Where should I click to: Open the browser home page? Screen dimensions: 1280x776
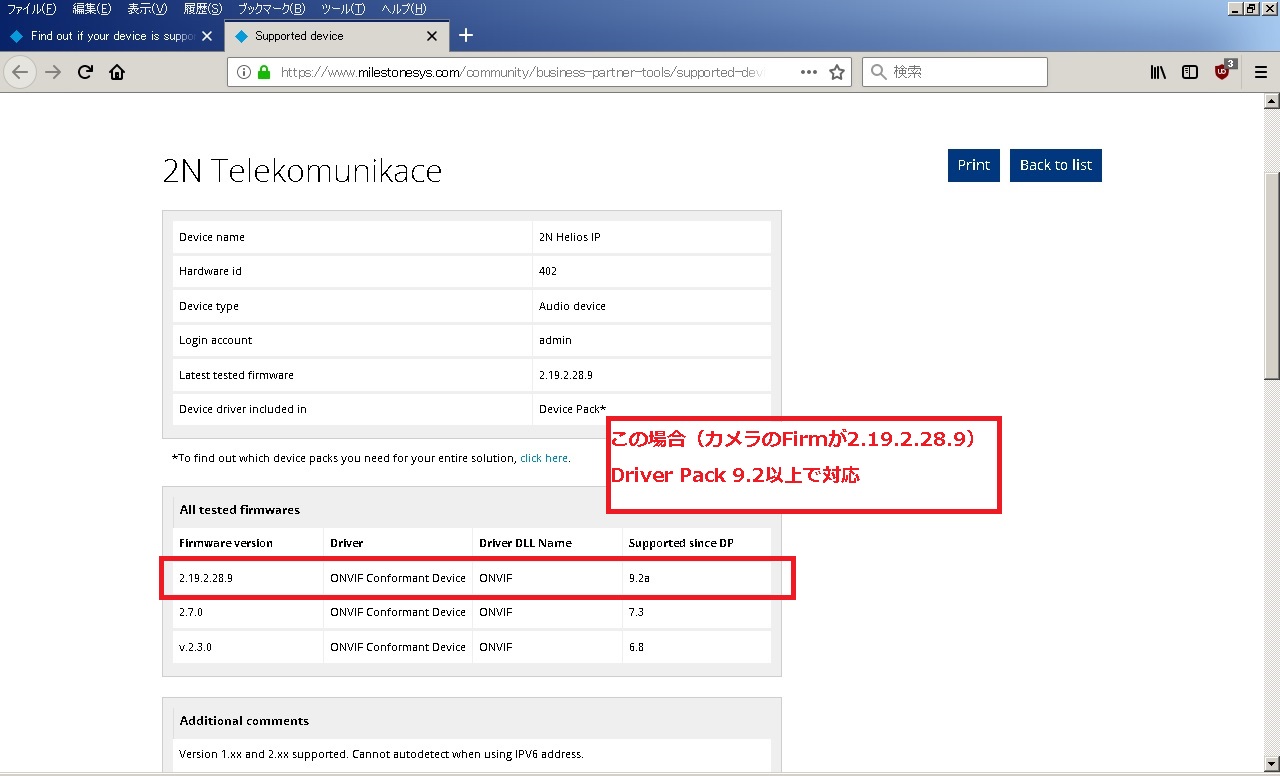coord(117,72)
